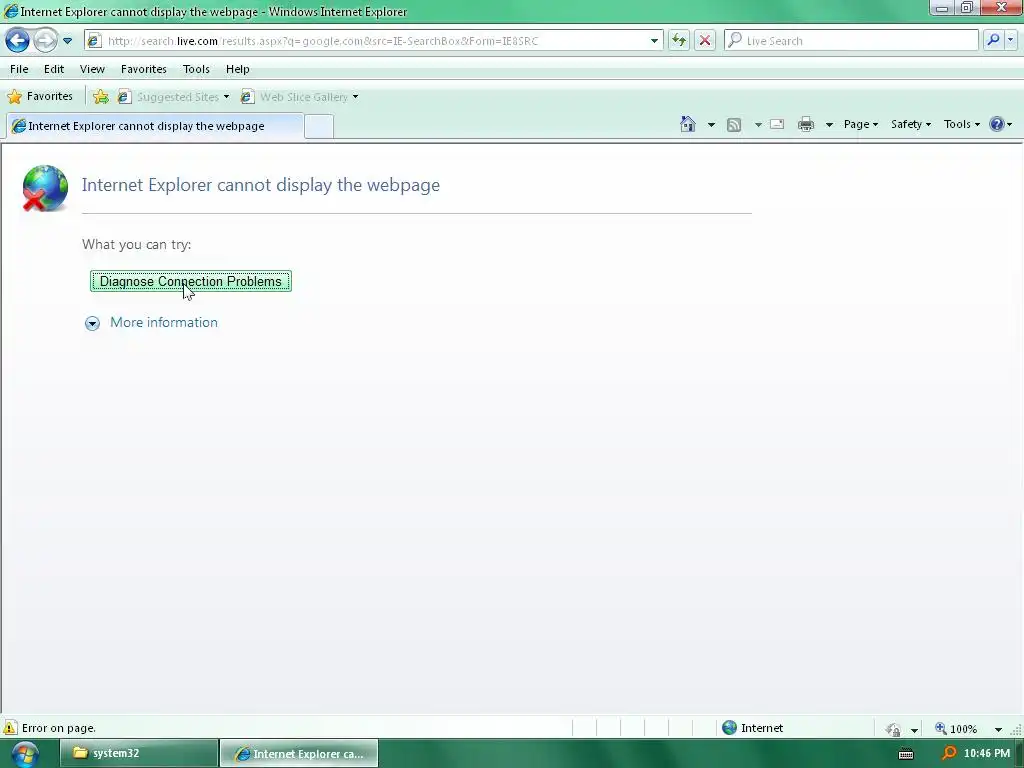Open the Safety command bar menu
The width and height of the screenshot is (1024, 768).
point(911,124)
